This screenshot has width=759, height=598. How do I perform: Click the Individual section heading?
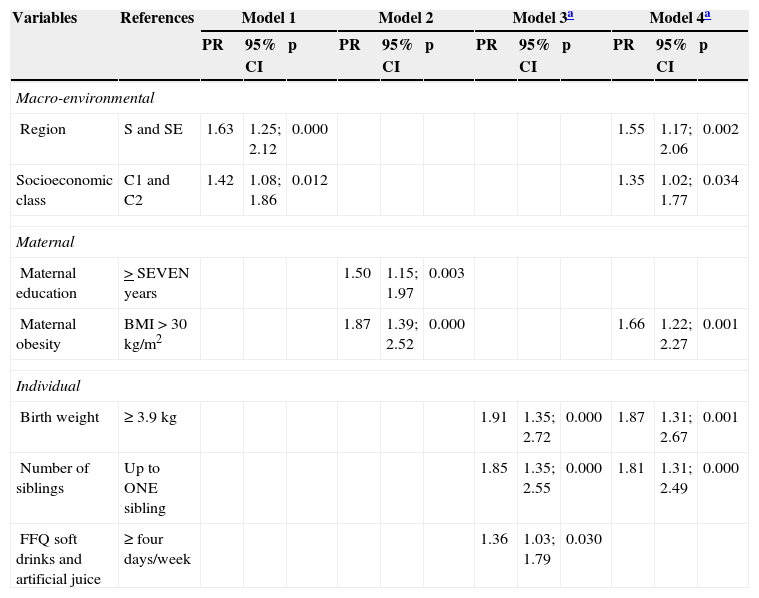tap(48, 385)
